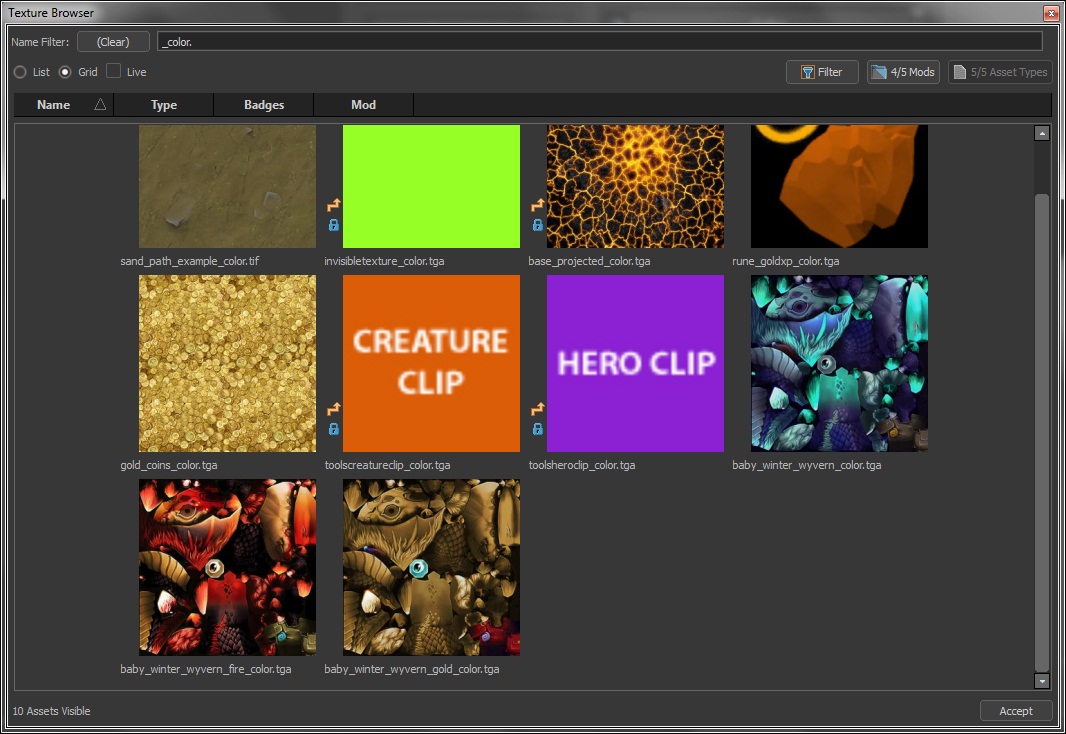The image size is (1066, 734).
Task: Sort by the Name column header
Action: (x=54, y=105)
